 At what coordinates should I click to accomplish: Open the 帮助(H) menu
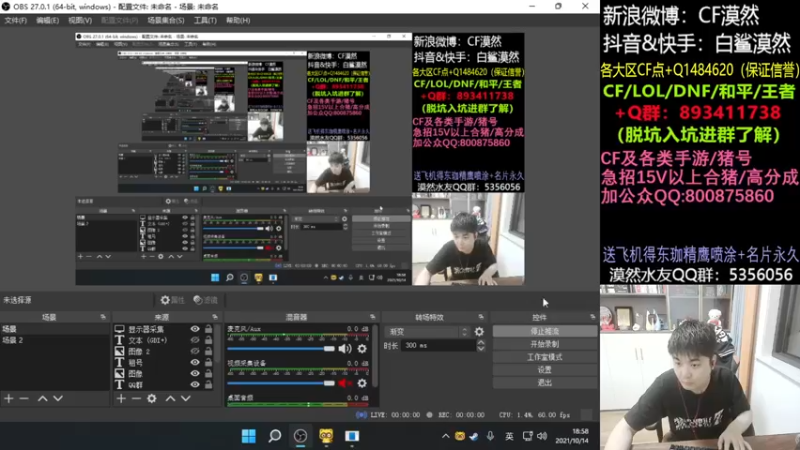pyautogui.click(x=238, y=20)
